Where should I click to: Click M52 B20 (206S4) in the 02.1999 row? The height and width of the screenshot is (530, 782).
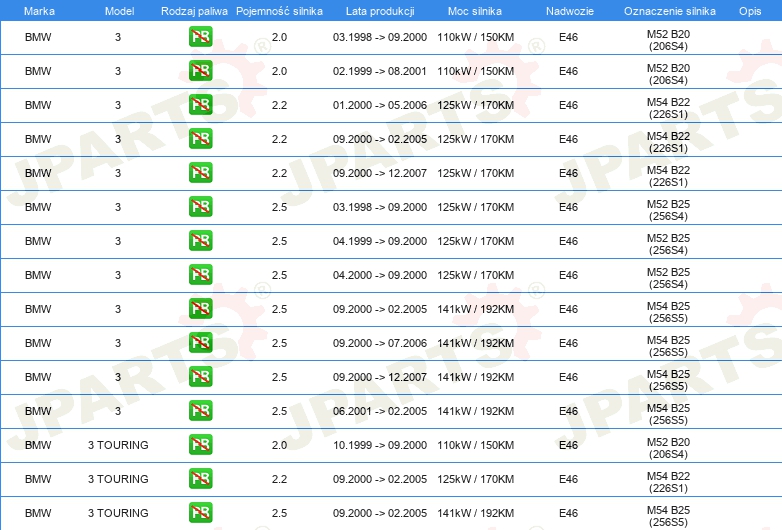[x=668, y=74]
